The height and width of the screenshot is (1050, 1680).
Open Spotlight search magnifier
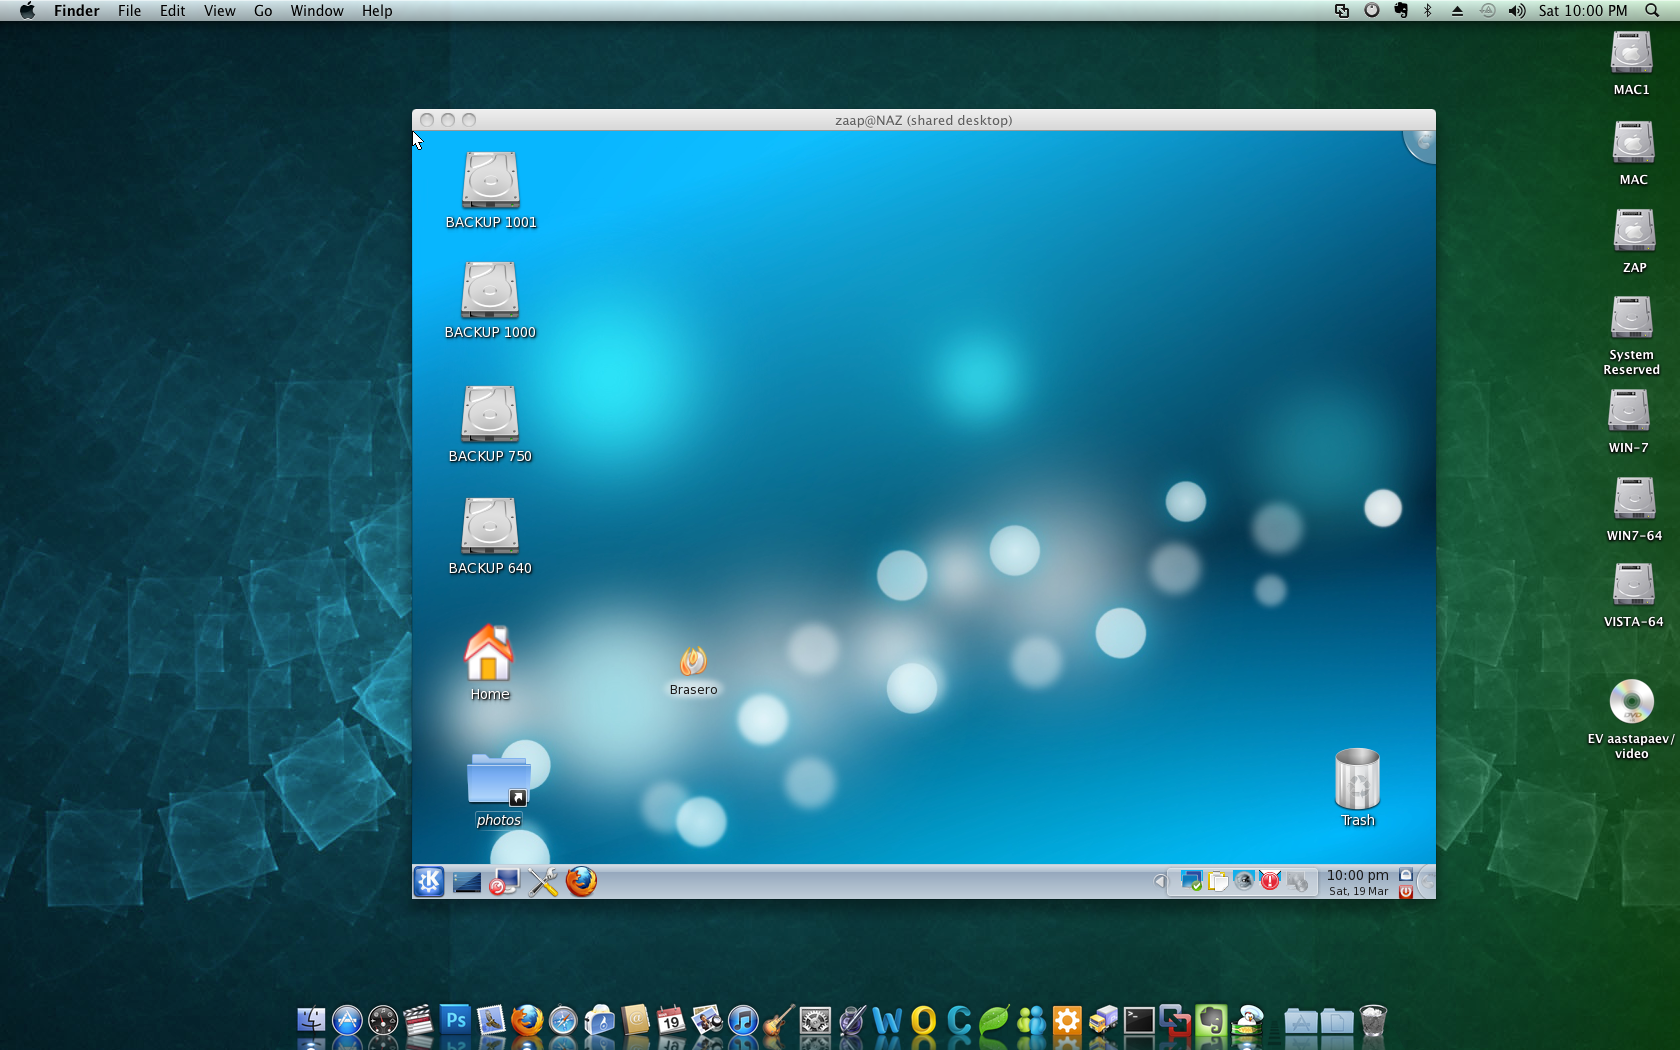[x=1652, y=10]
